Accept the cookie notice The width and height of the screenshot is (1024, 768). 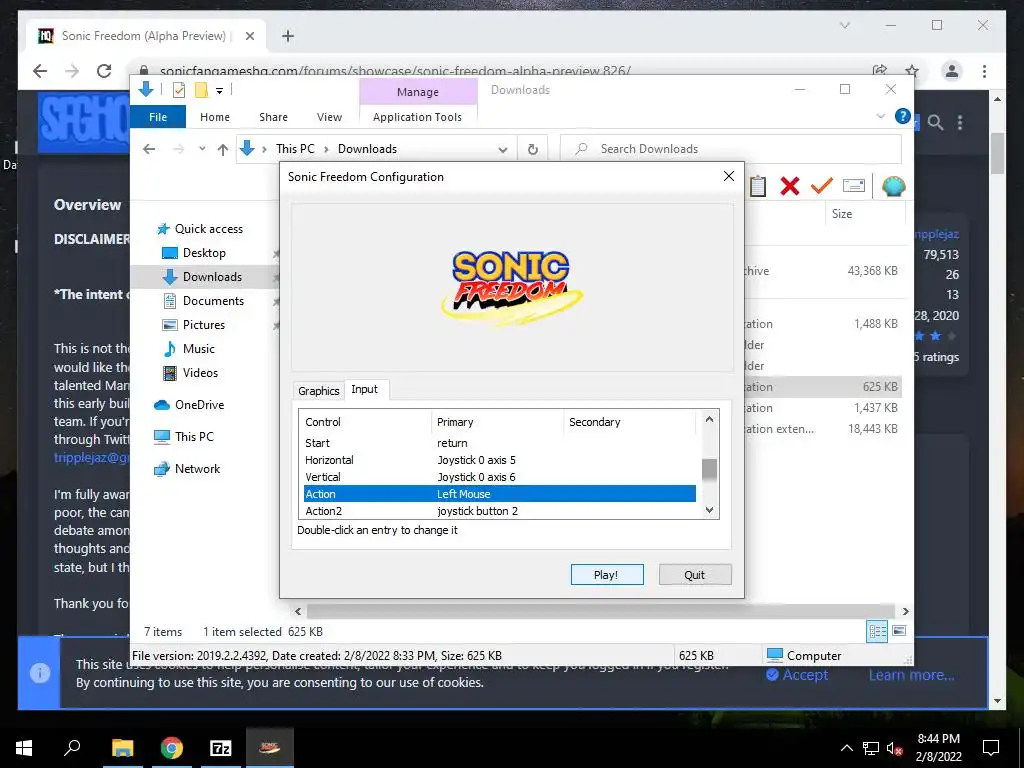tap(797, 675)
